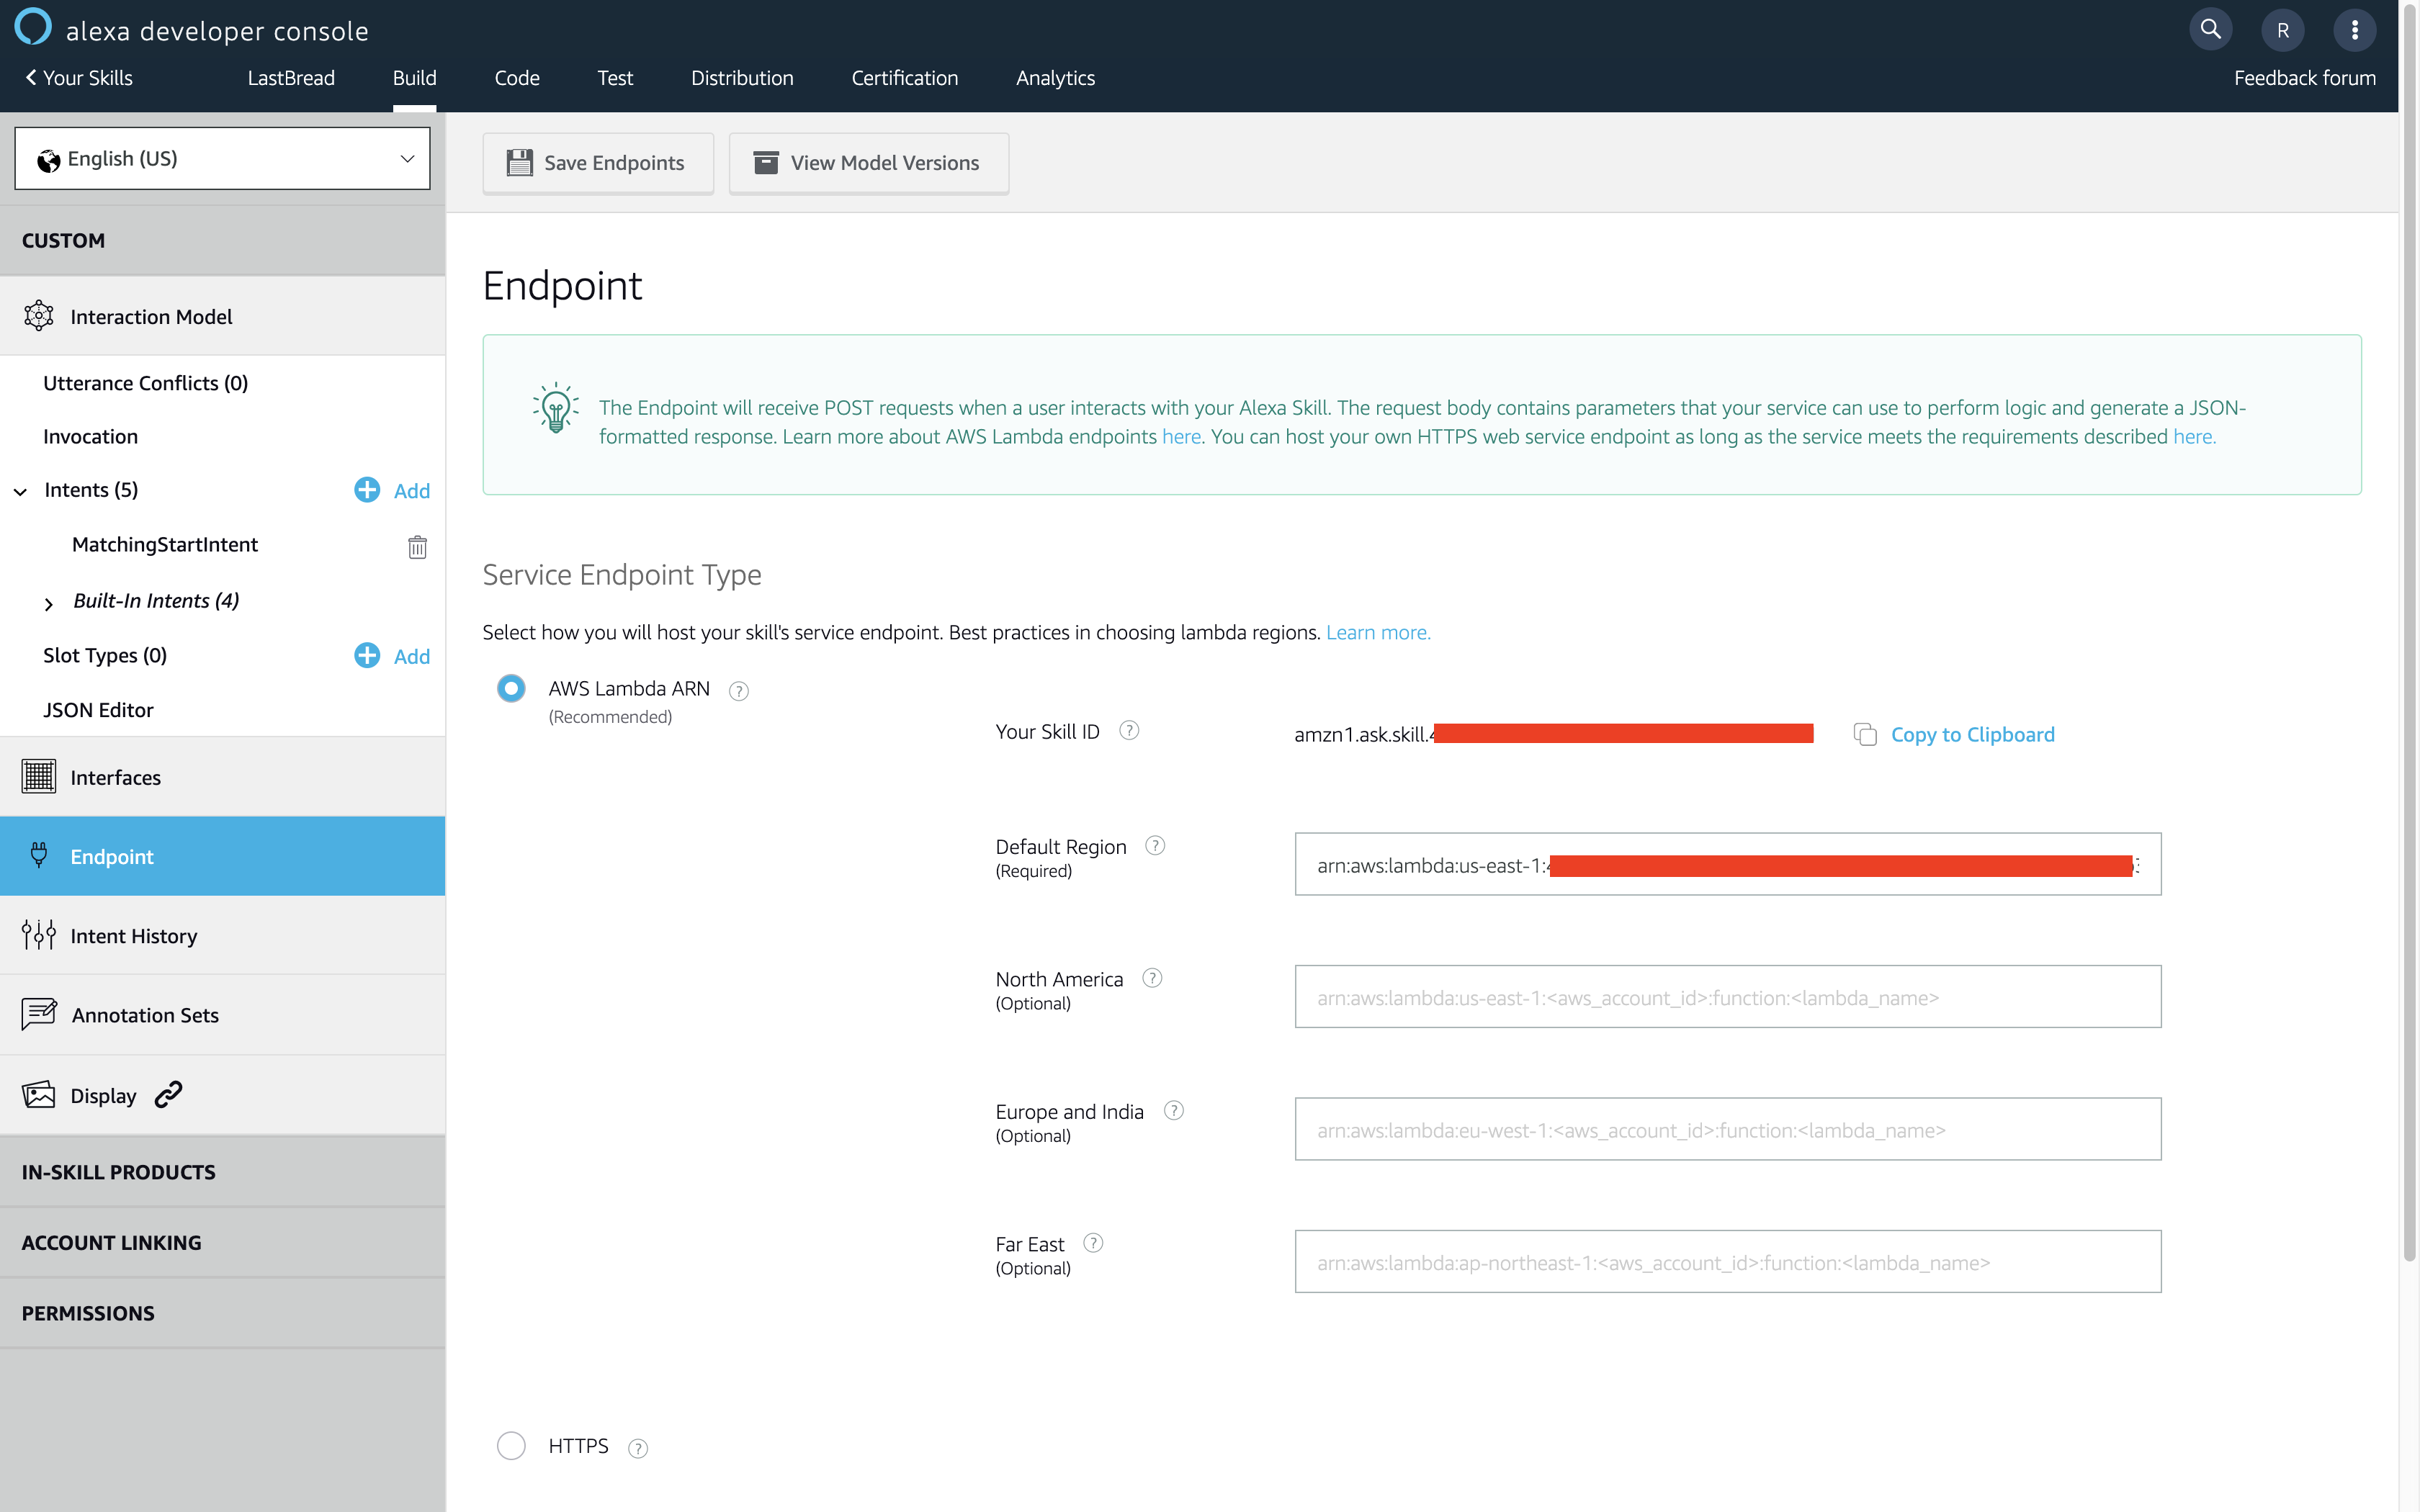Click the LastBread skill name
This screenshot has height=1512, width=2420.
(291, 78)
